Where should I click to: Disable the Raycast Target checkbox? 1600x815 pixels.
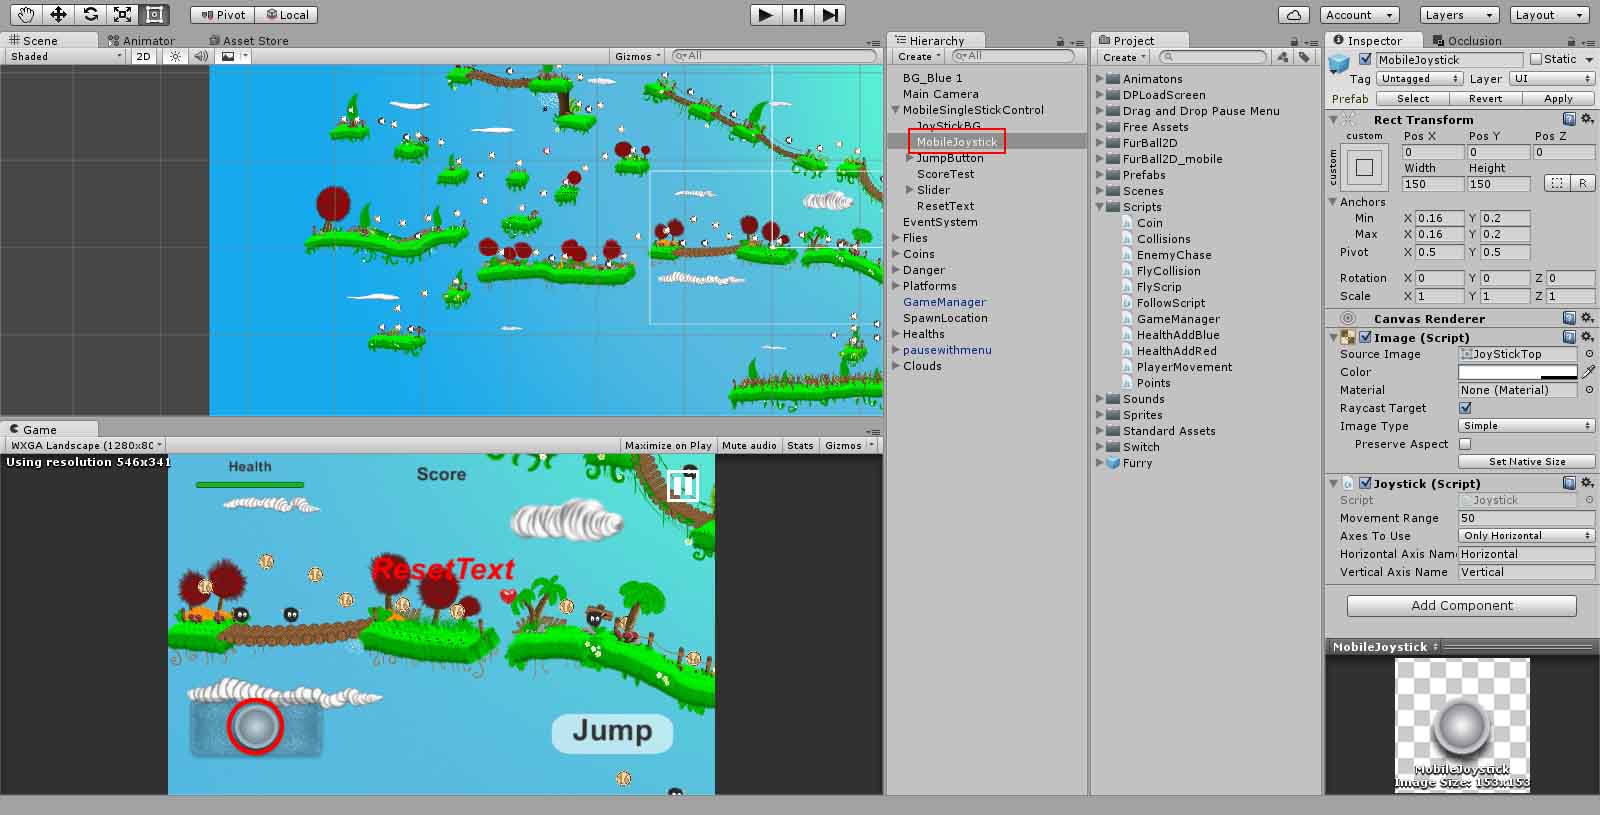click(1465, 408)
